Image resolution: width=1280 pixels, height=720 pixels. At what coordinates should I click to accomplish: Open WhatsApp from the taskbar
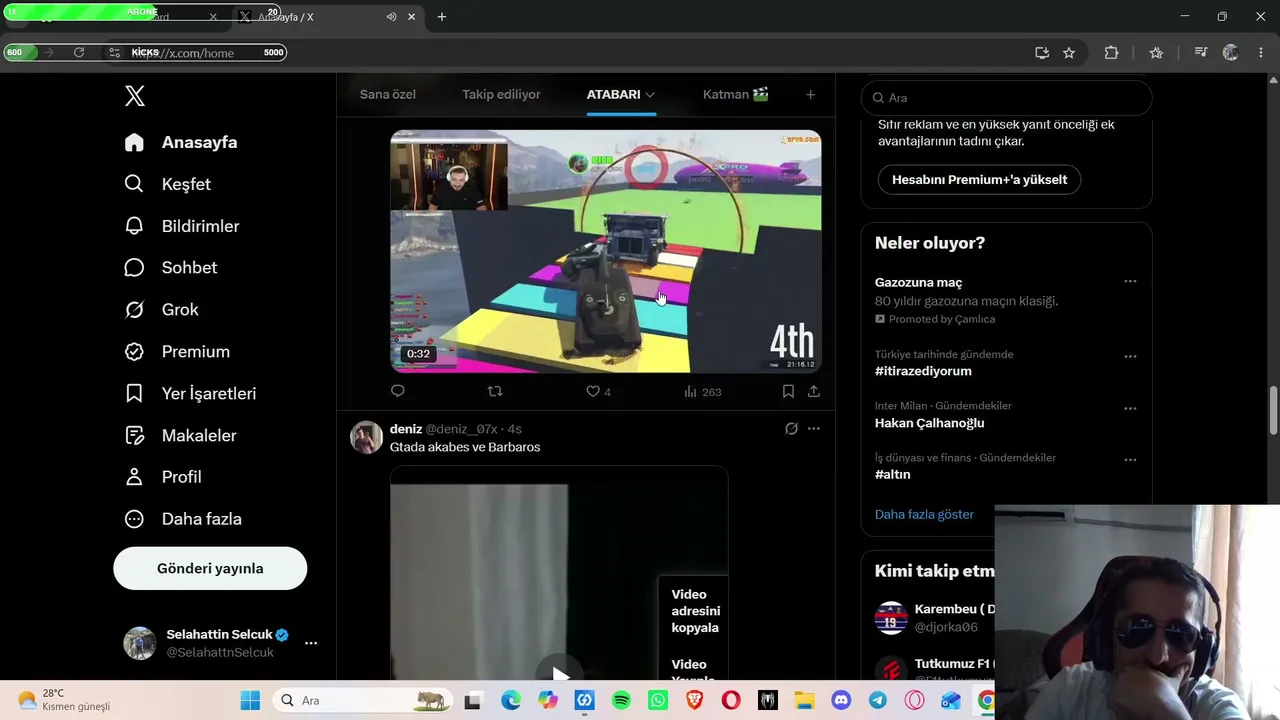coord(657,701)
